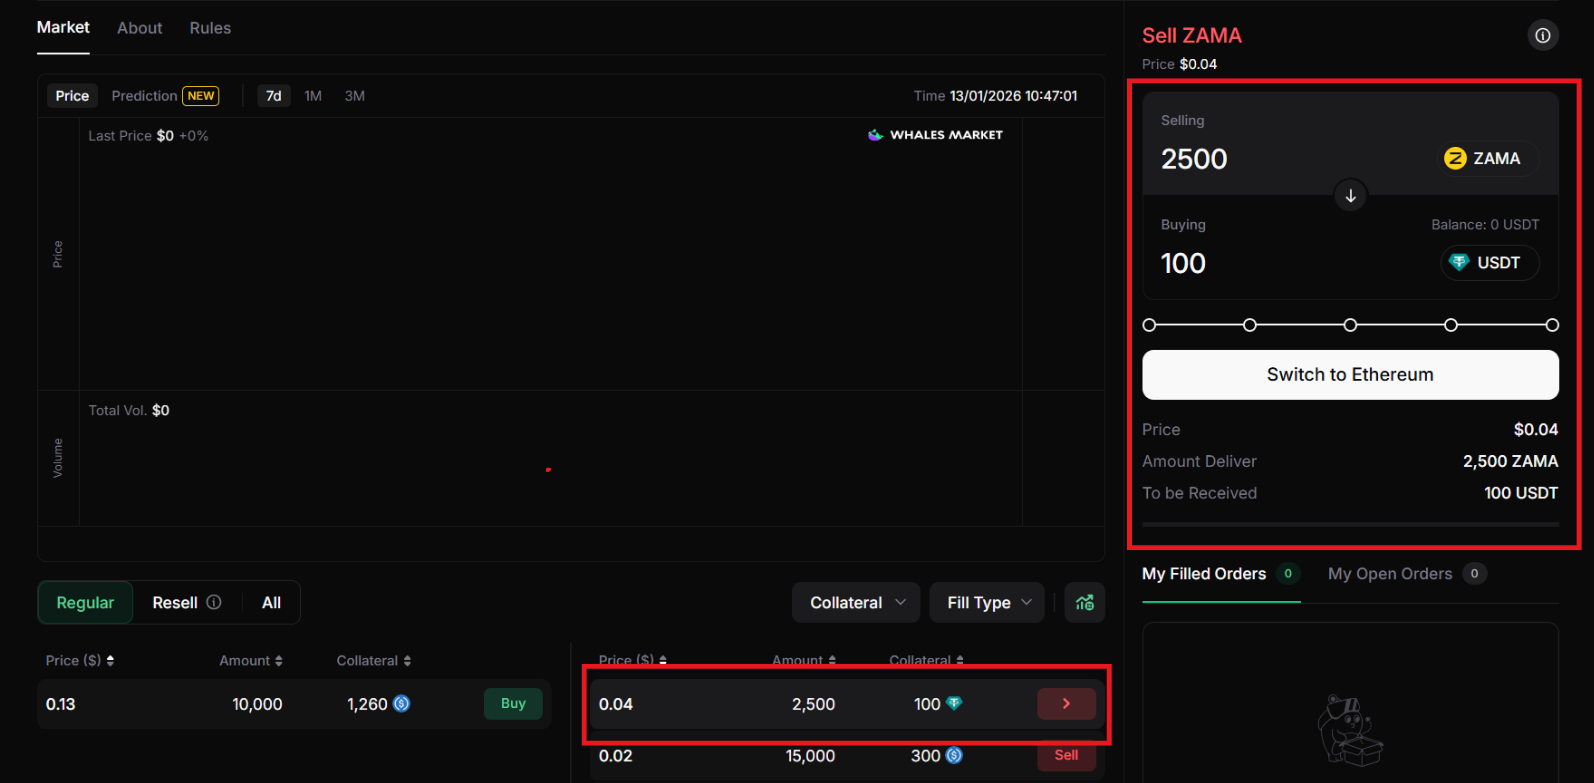1594x783 pixels.
Task: Click the chart toggle icon beside Fill Type
Action: click(x=1085, y=602)
